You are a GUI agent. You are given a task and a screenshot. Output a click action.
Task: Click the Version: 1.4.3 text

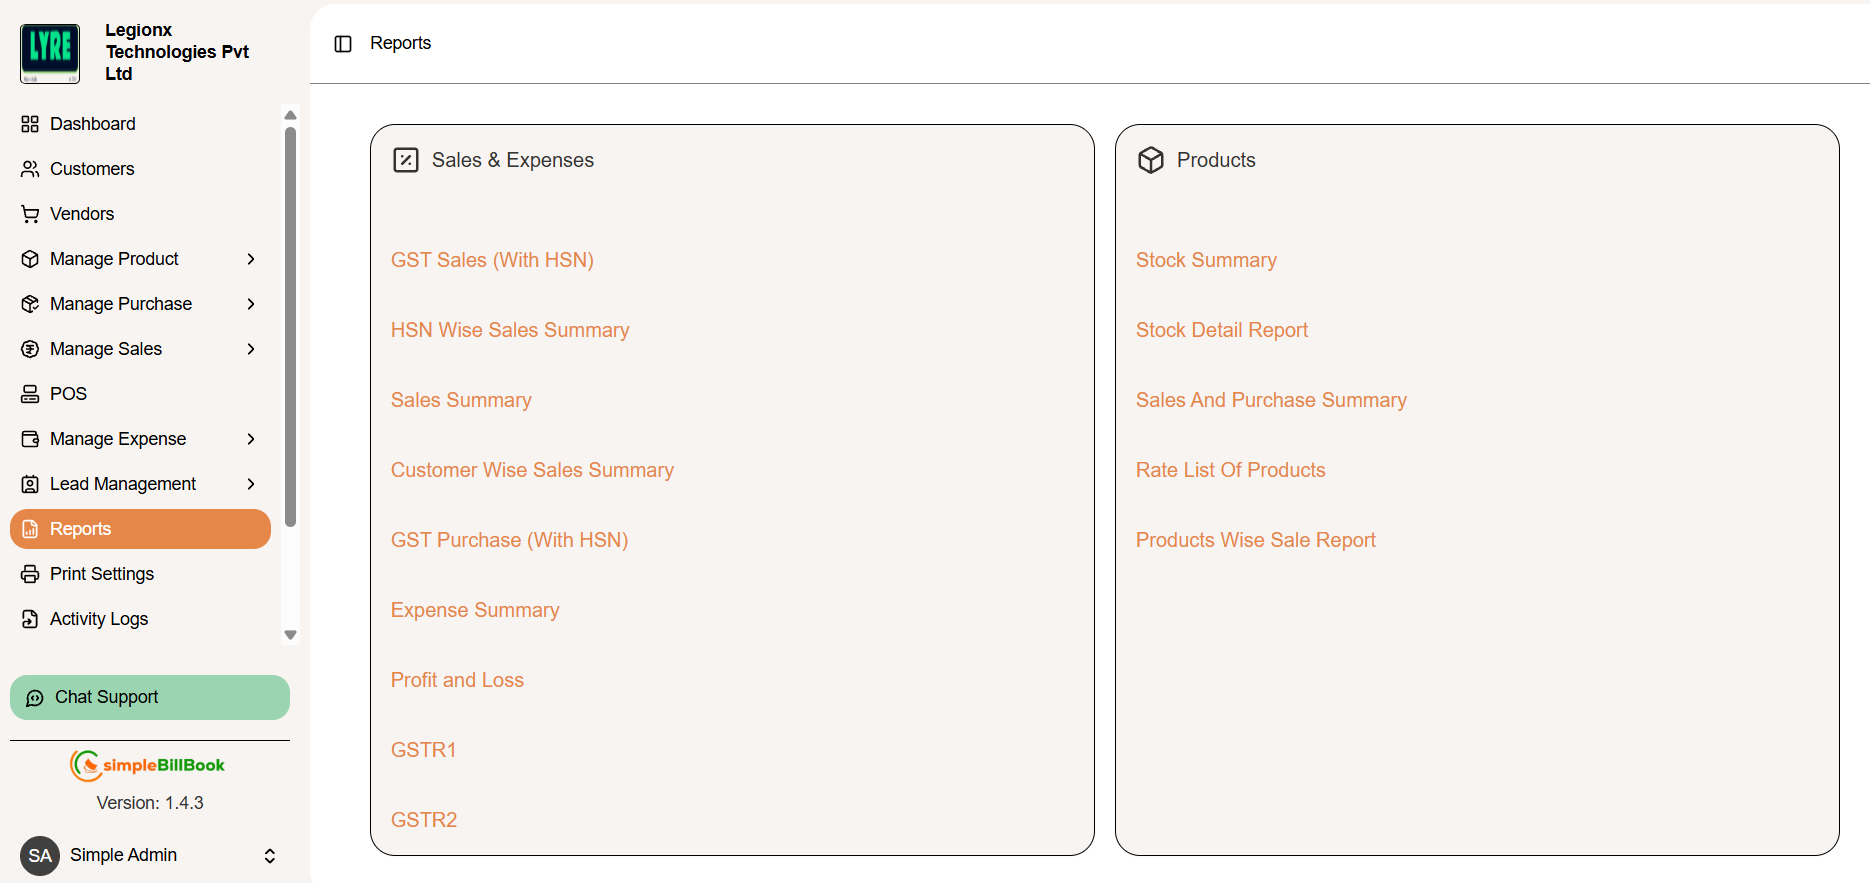pyautogui.click(x=150, y=803)
